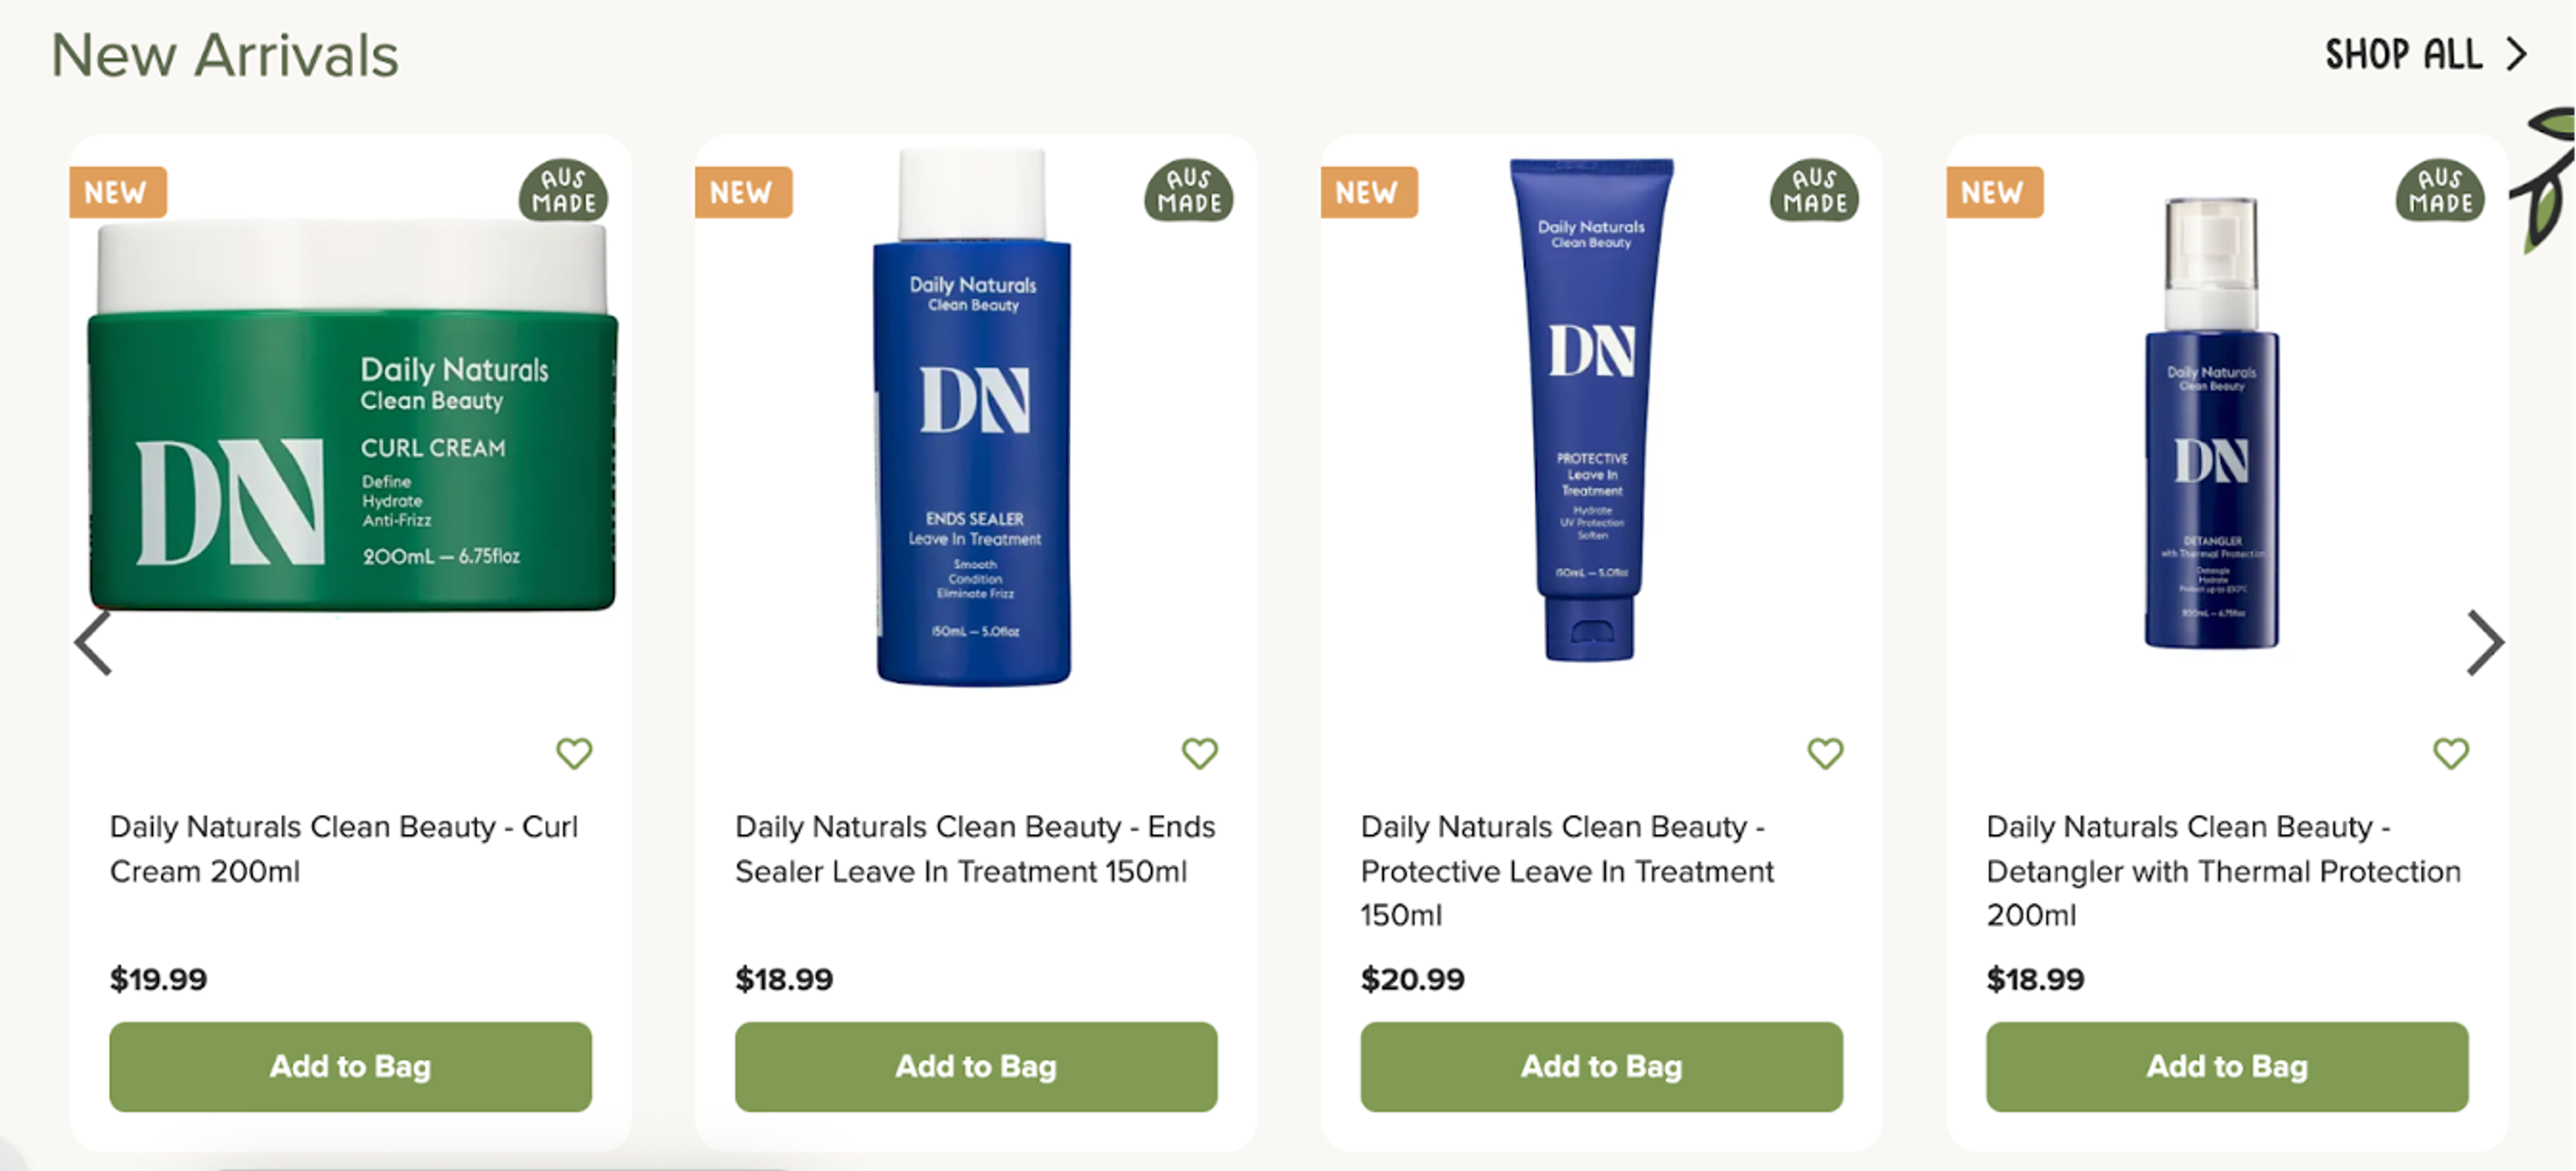The height and width of the screenshot is (1171, 2576).
Task: Click AUS MADE badge on Curl Cream
Action: (564, 190)
